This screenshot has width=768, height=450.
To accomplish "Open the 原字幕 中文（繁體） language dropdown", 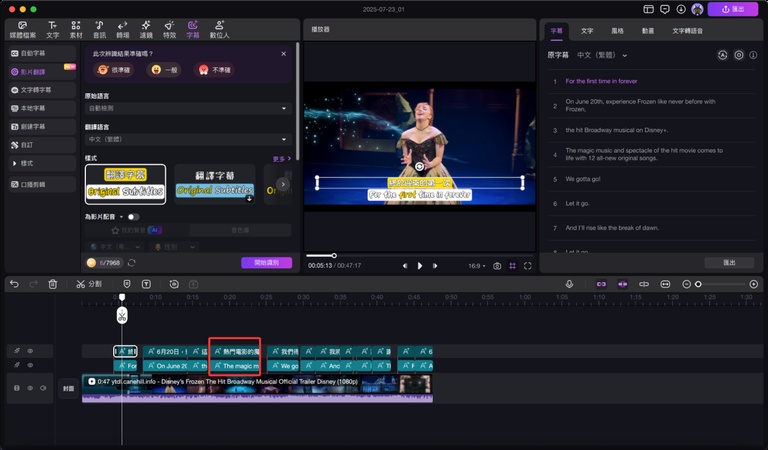I will pyautogui.click(x=602, y=55).
